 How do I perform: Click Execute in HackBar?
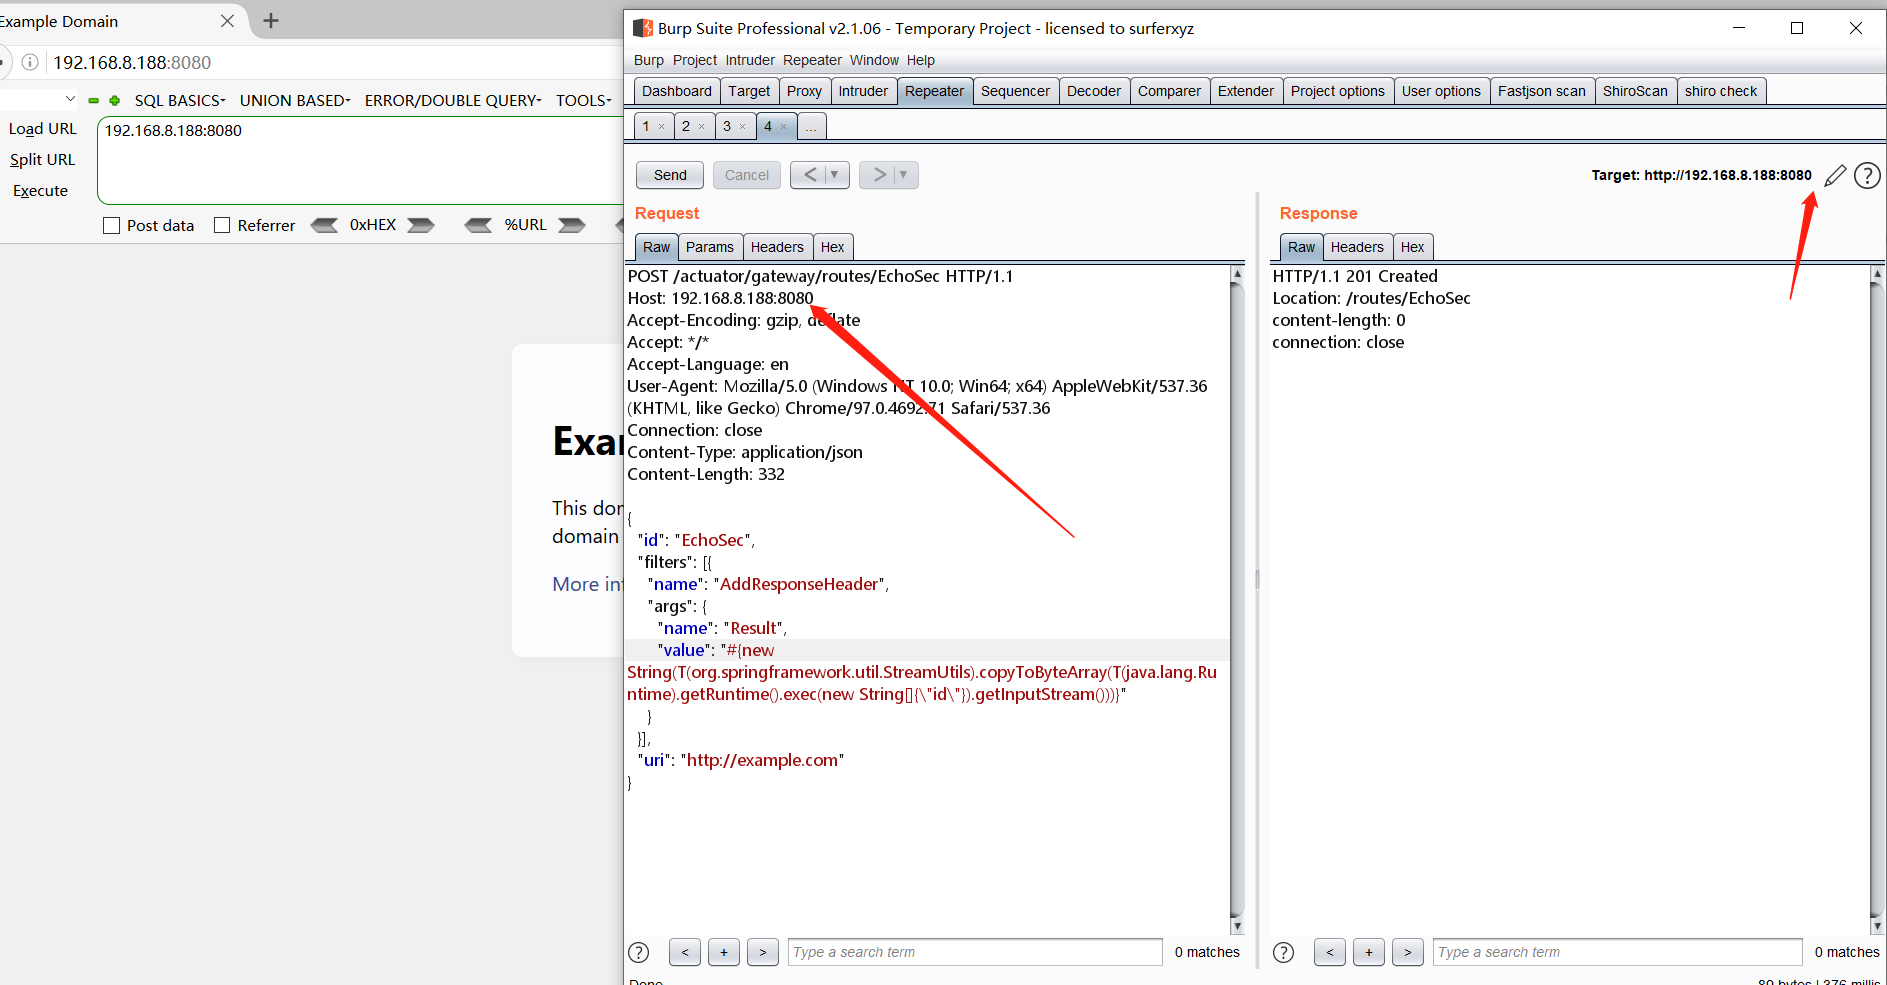[41, 191]
